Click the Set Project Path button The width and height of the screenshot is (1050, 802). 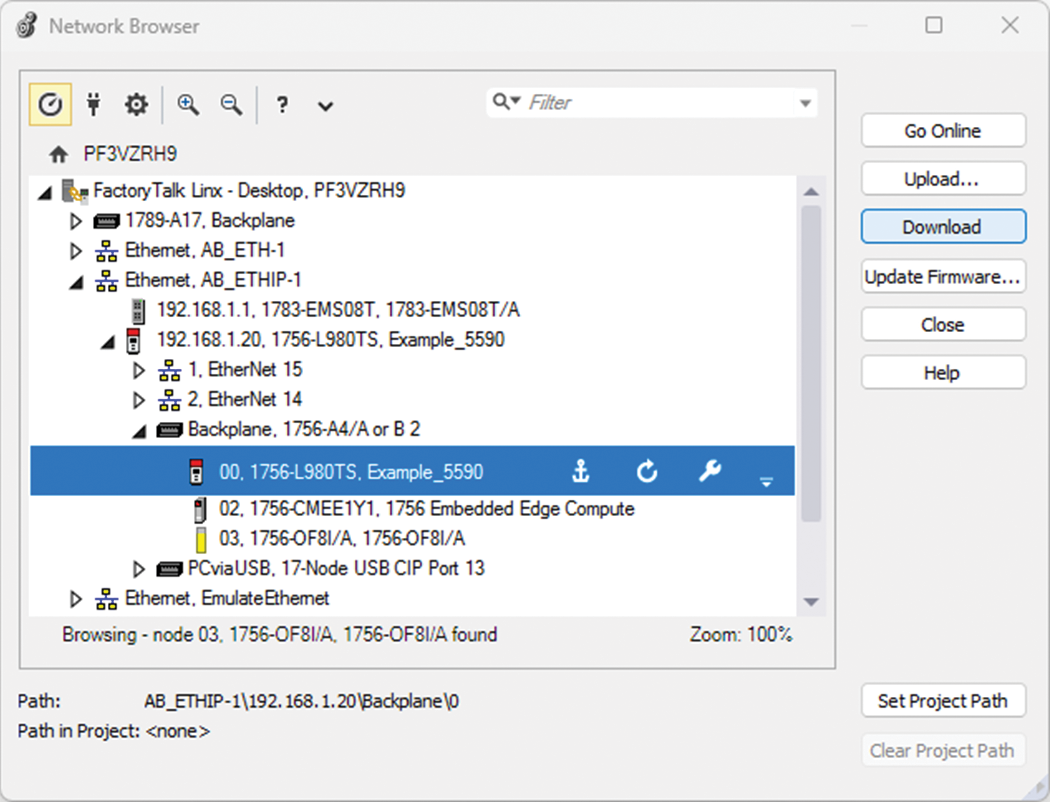(x=943, y=700)
